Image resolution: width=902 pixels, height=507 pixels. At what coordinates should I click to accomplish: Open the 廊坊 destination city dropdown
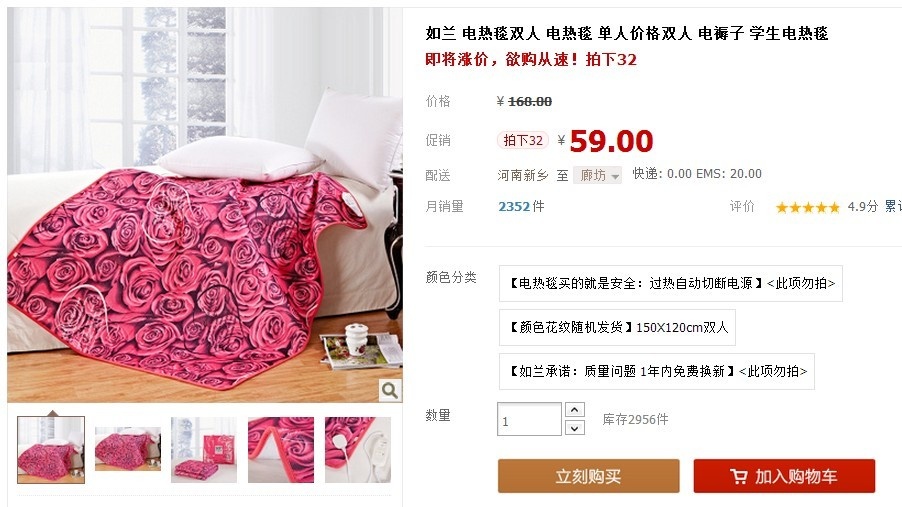597,175
